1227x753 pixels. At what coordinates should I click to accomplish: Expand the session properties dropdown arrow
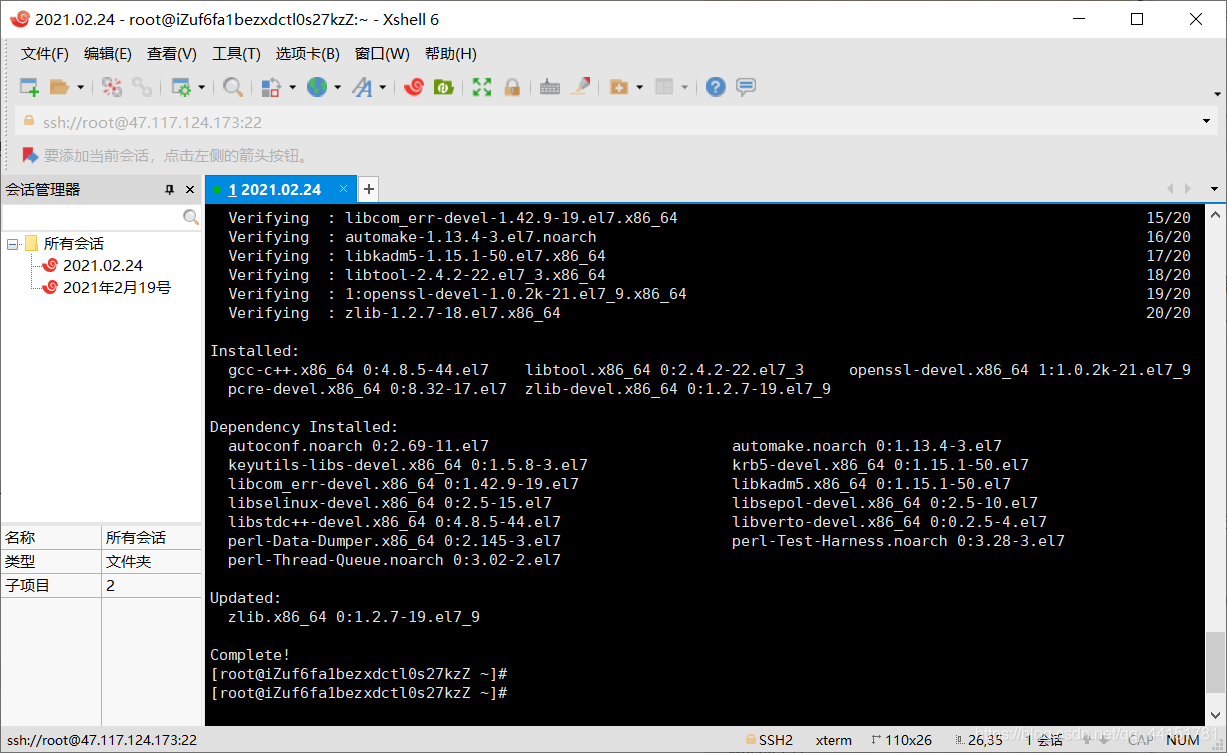pyautogui.click(x=201, y=88)
